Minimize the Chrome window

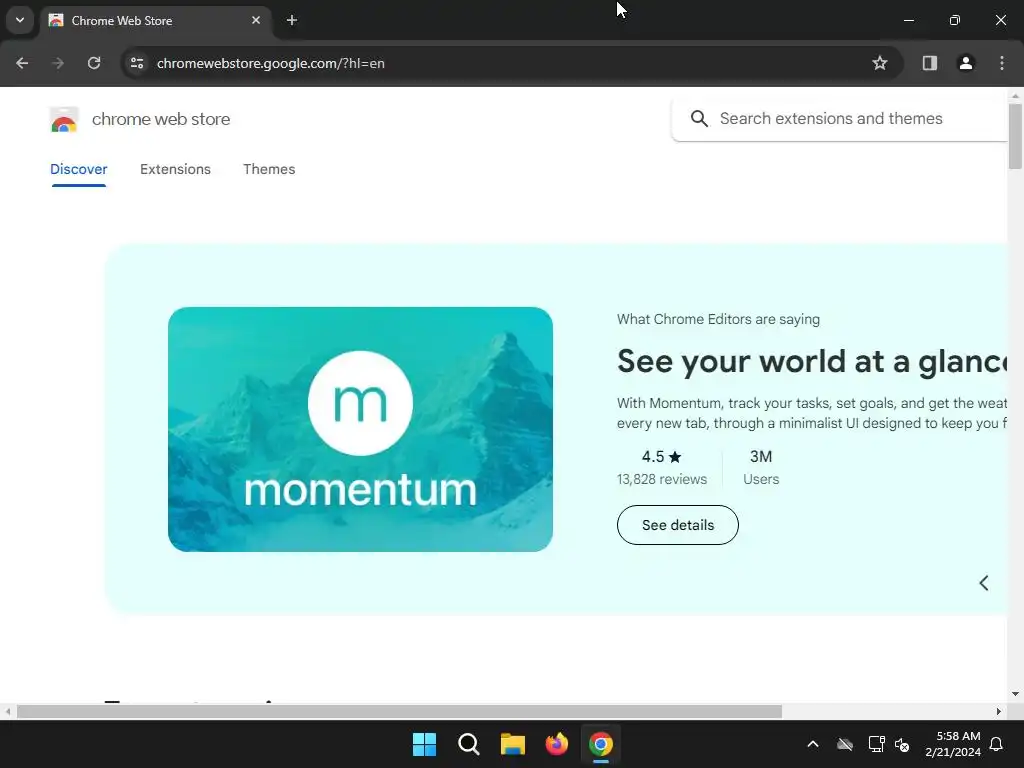[x=908, y=20]
